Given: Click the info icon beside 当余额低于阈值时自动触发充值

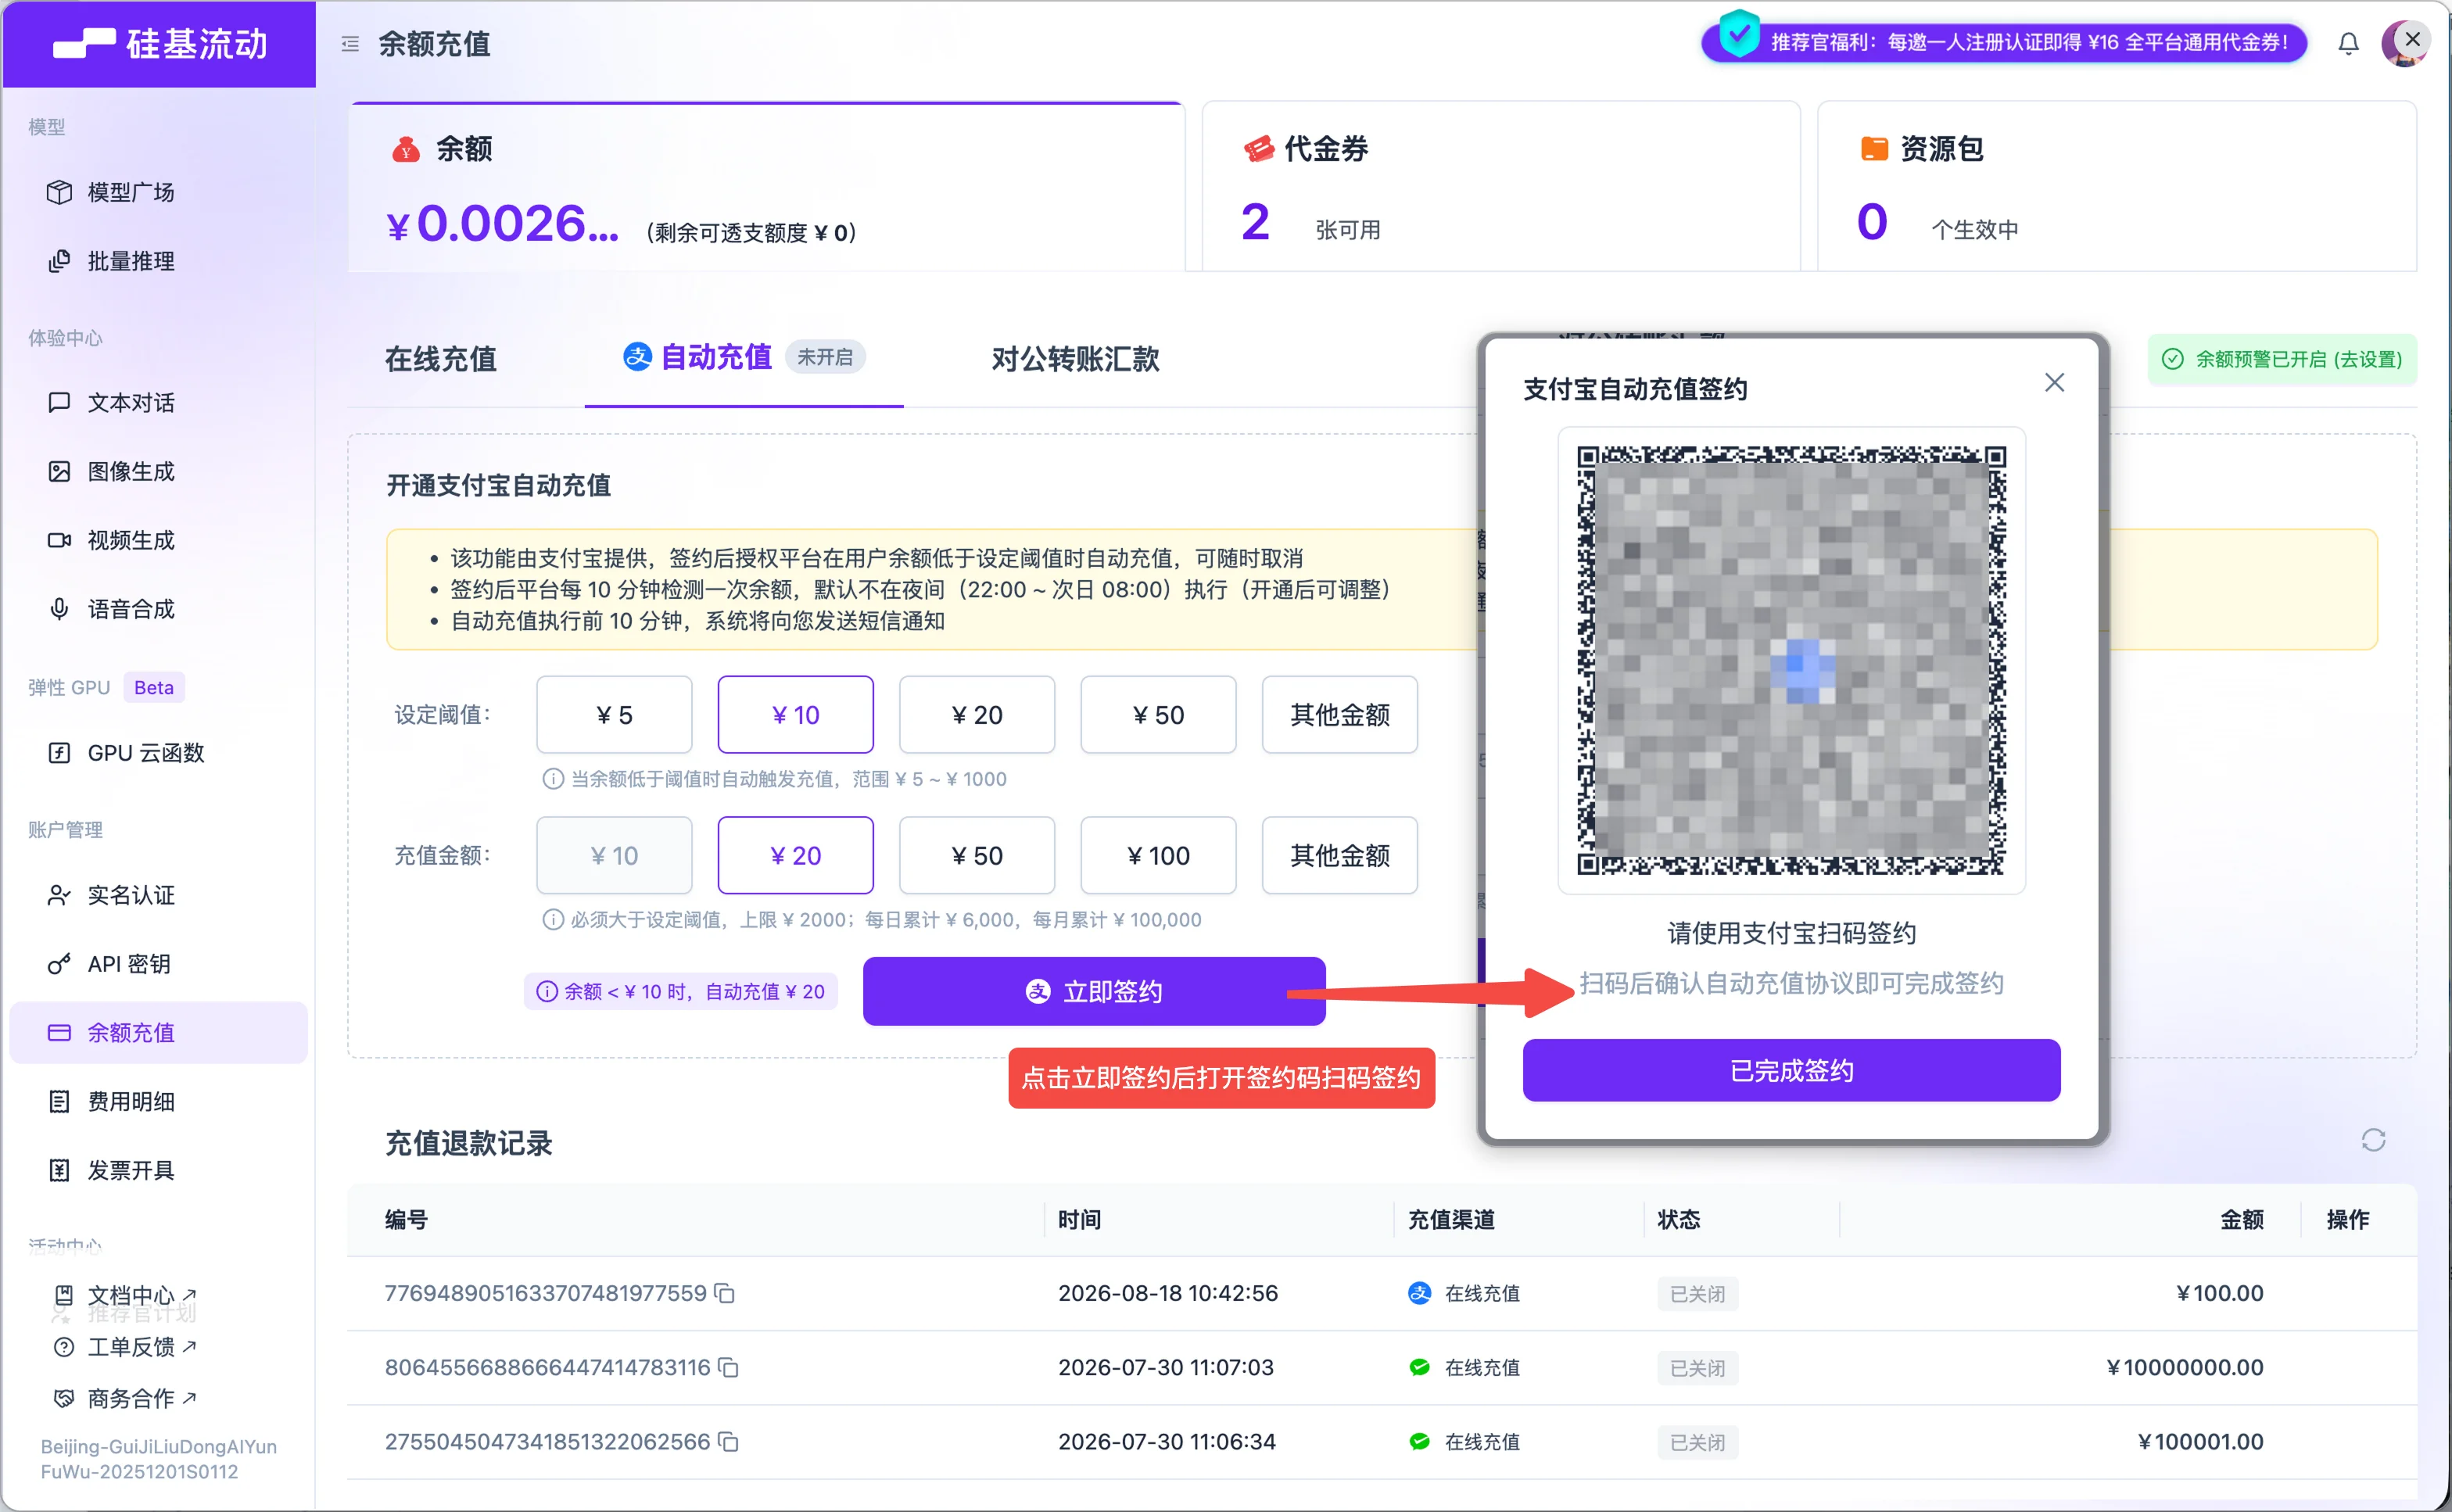Looking at the screenshot, I should pyautogui.click(x=552, y=779).
